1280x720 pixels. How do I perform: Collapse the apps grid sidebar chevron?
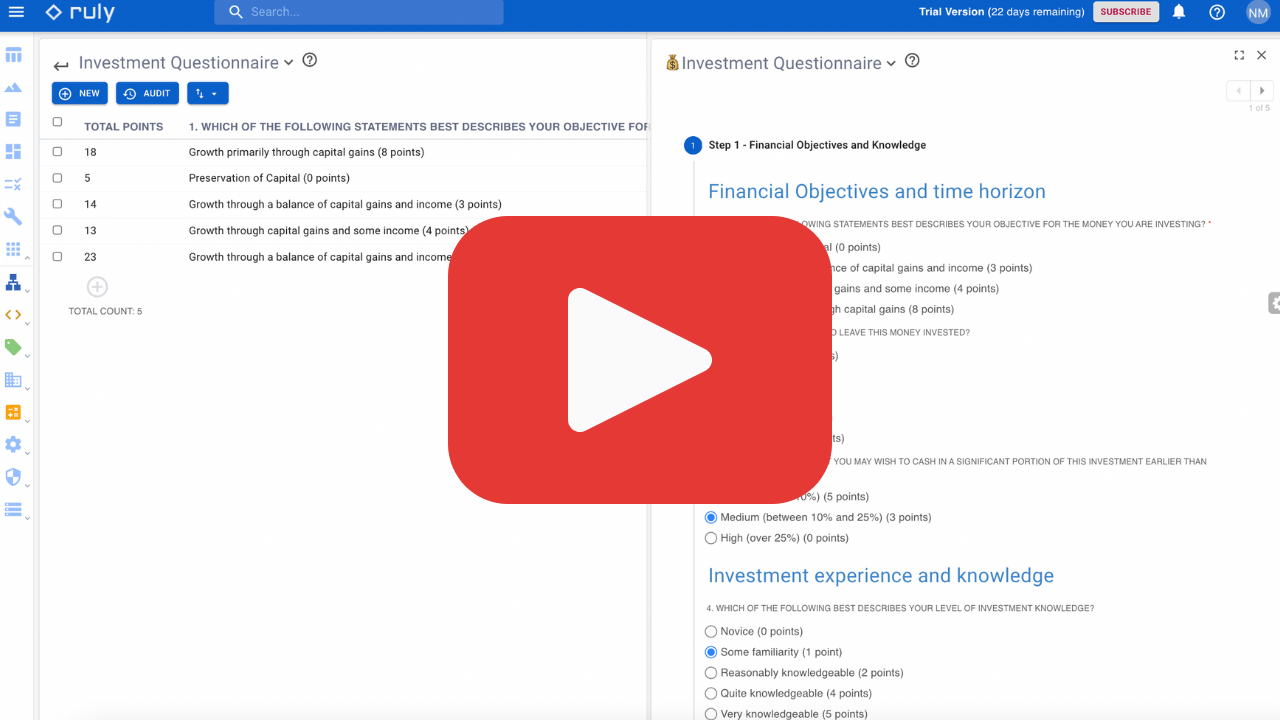27,258
